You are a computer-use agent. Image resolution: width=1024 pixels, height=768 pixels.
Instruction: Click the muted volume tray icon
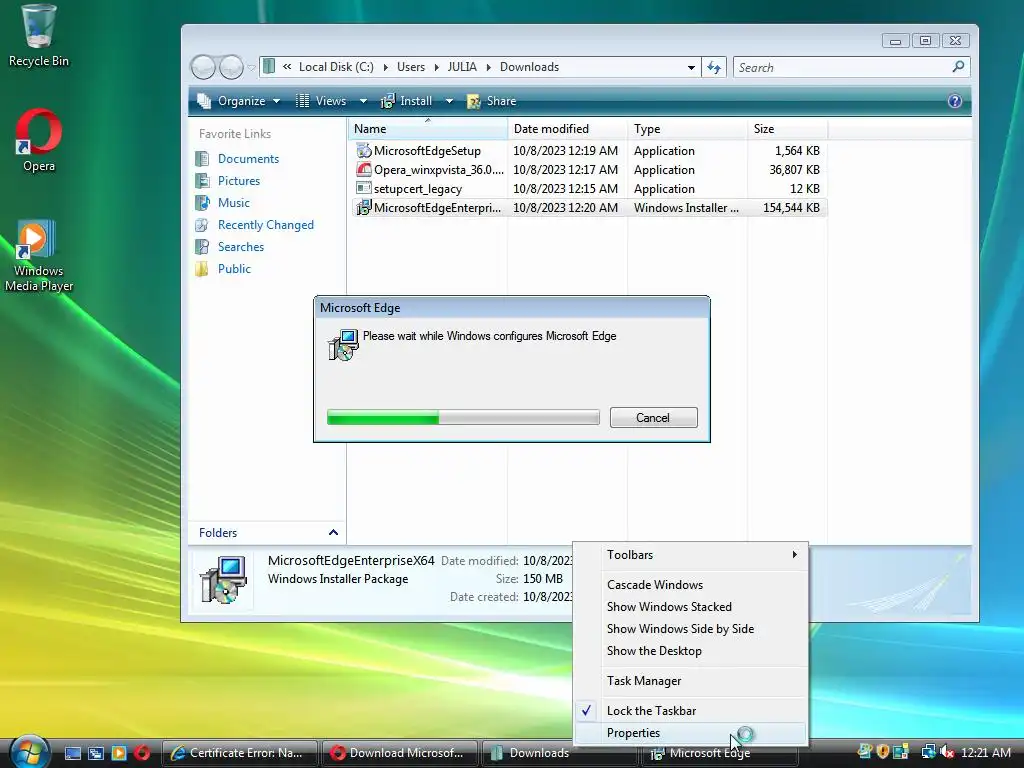tap(947, 752)
